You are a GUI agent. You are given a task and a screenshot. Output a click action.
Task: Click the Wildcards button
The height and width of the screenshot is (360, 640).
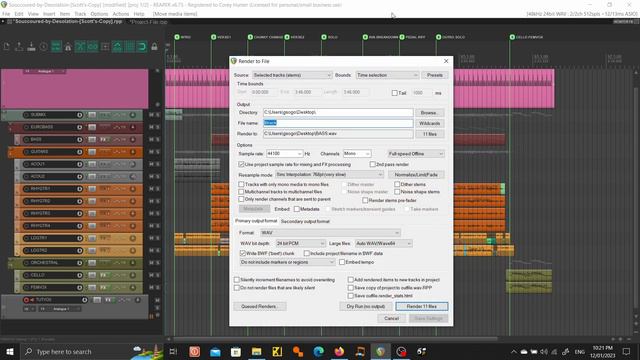pyautogui.click(x=429, y=123)
